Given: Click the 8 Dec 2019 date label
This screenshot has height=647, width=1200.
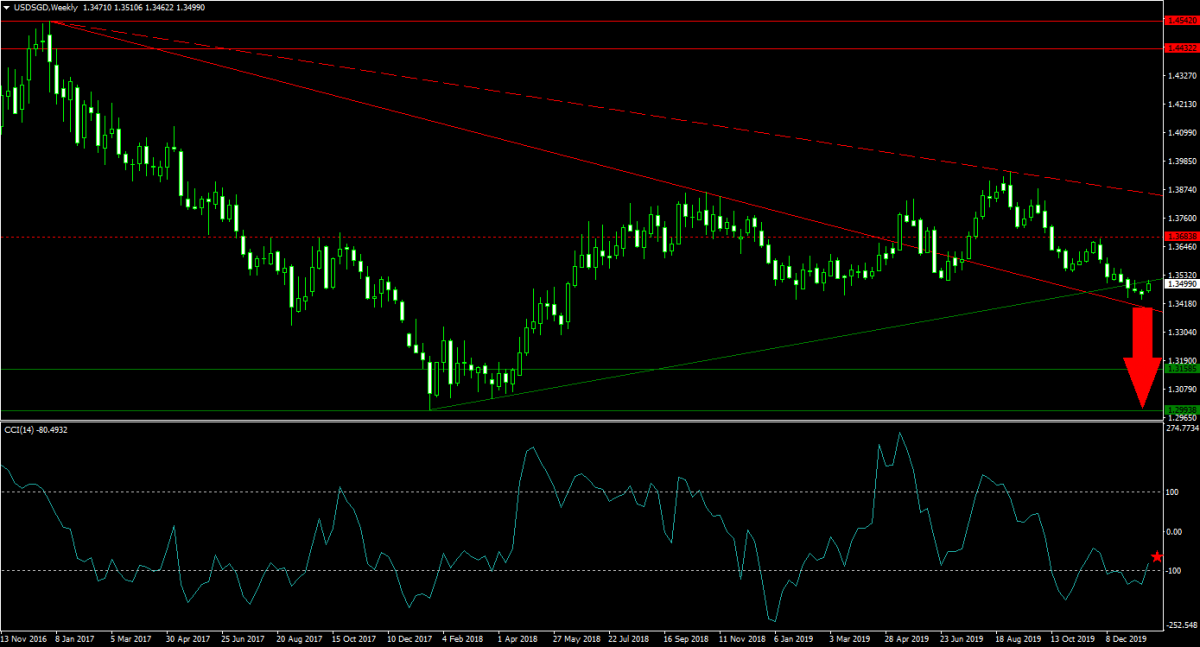Looking at the screenshot, I should coord(1126,637).
